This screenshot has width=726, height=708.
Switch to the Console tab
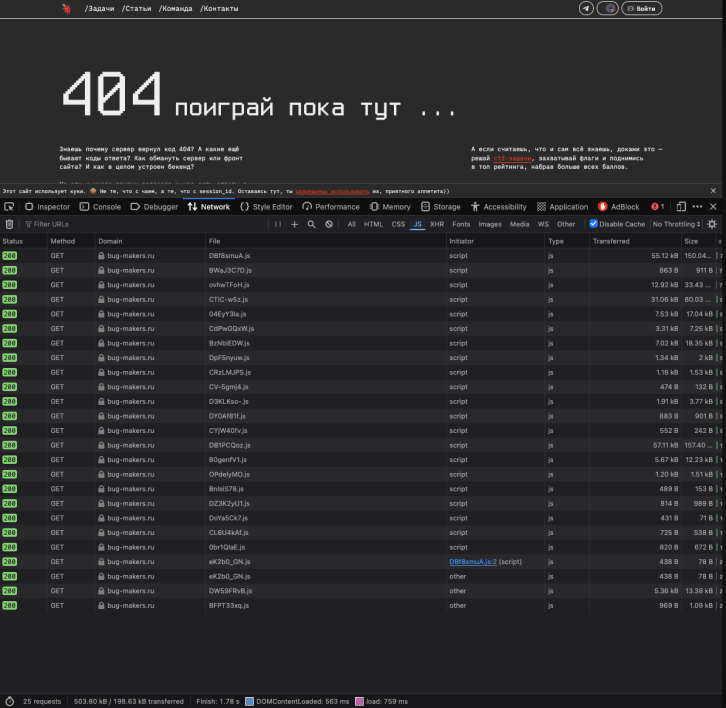(100, 207)
